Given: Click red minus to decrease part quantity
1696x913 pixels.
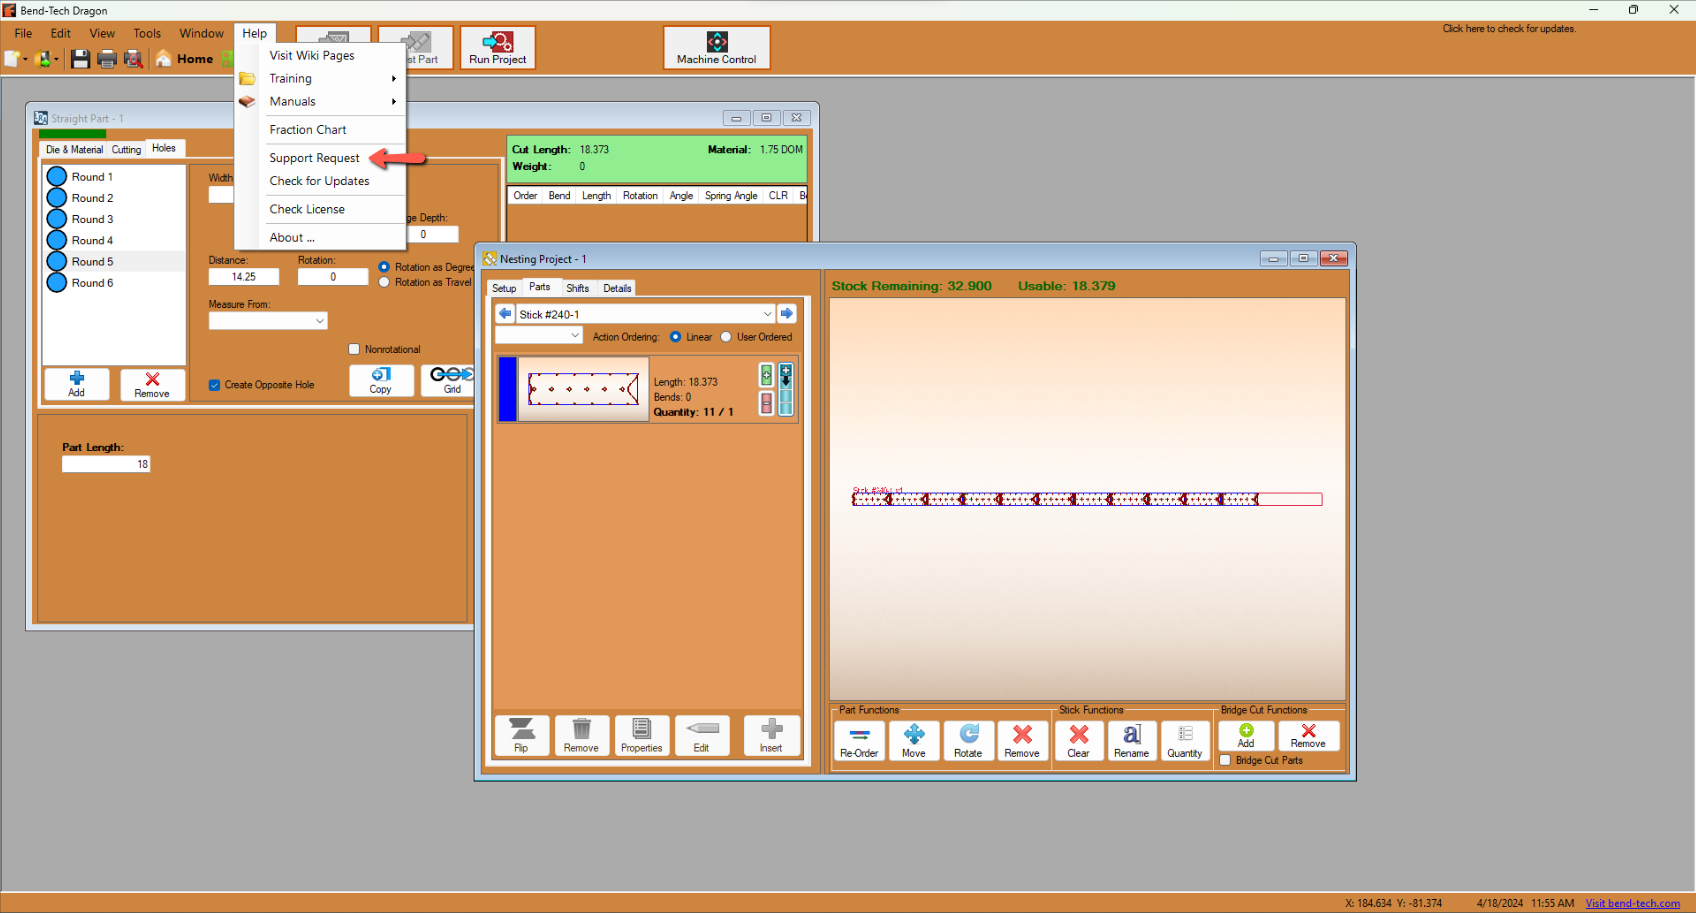Looking at the screenshot, I should click(x=767, y=403).
